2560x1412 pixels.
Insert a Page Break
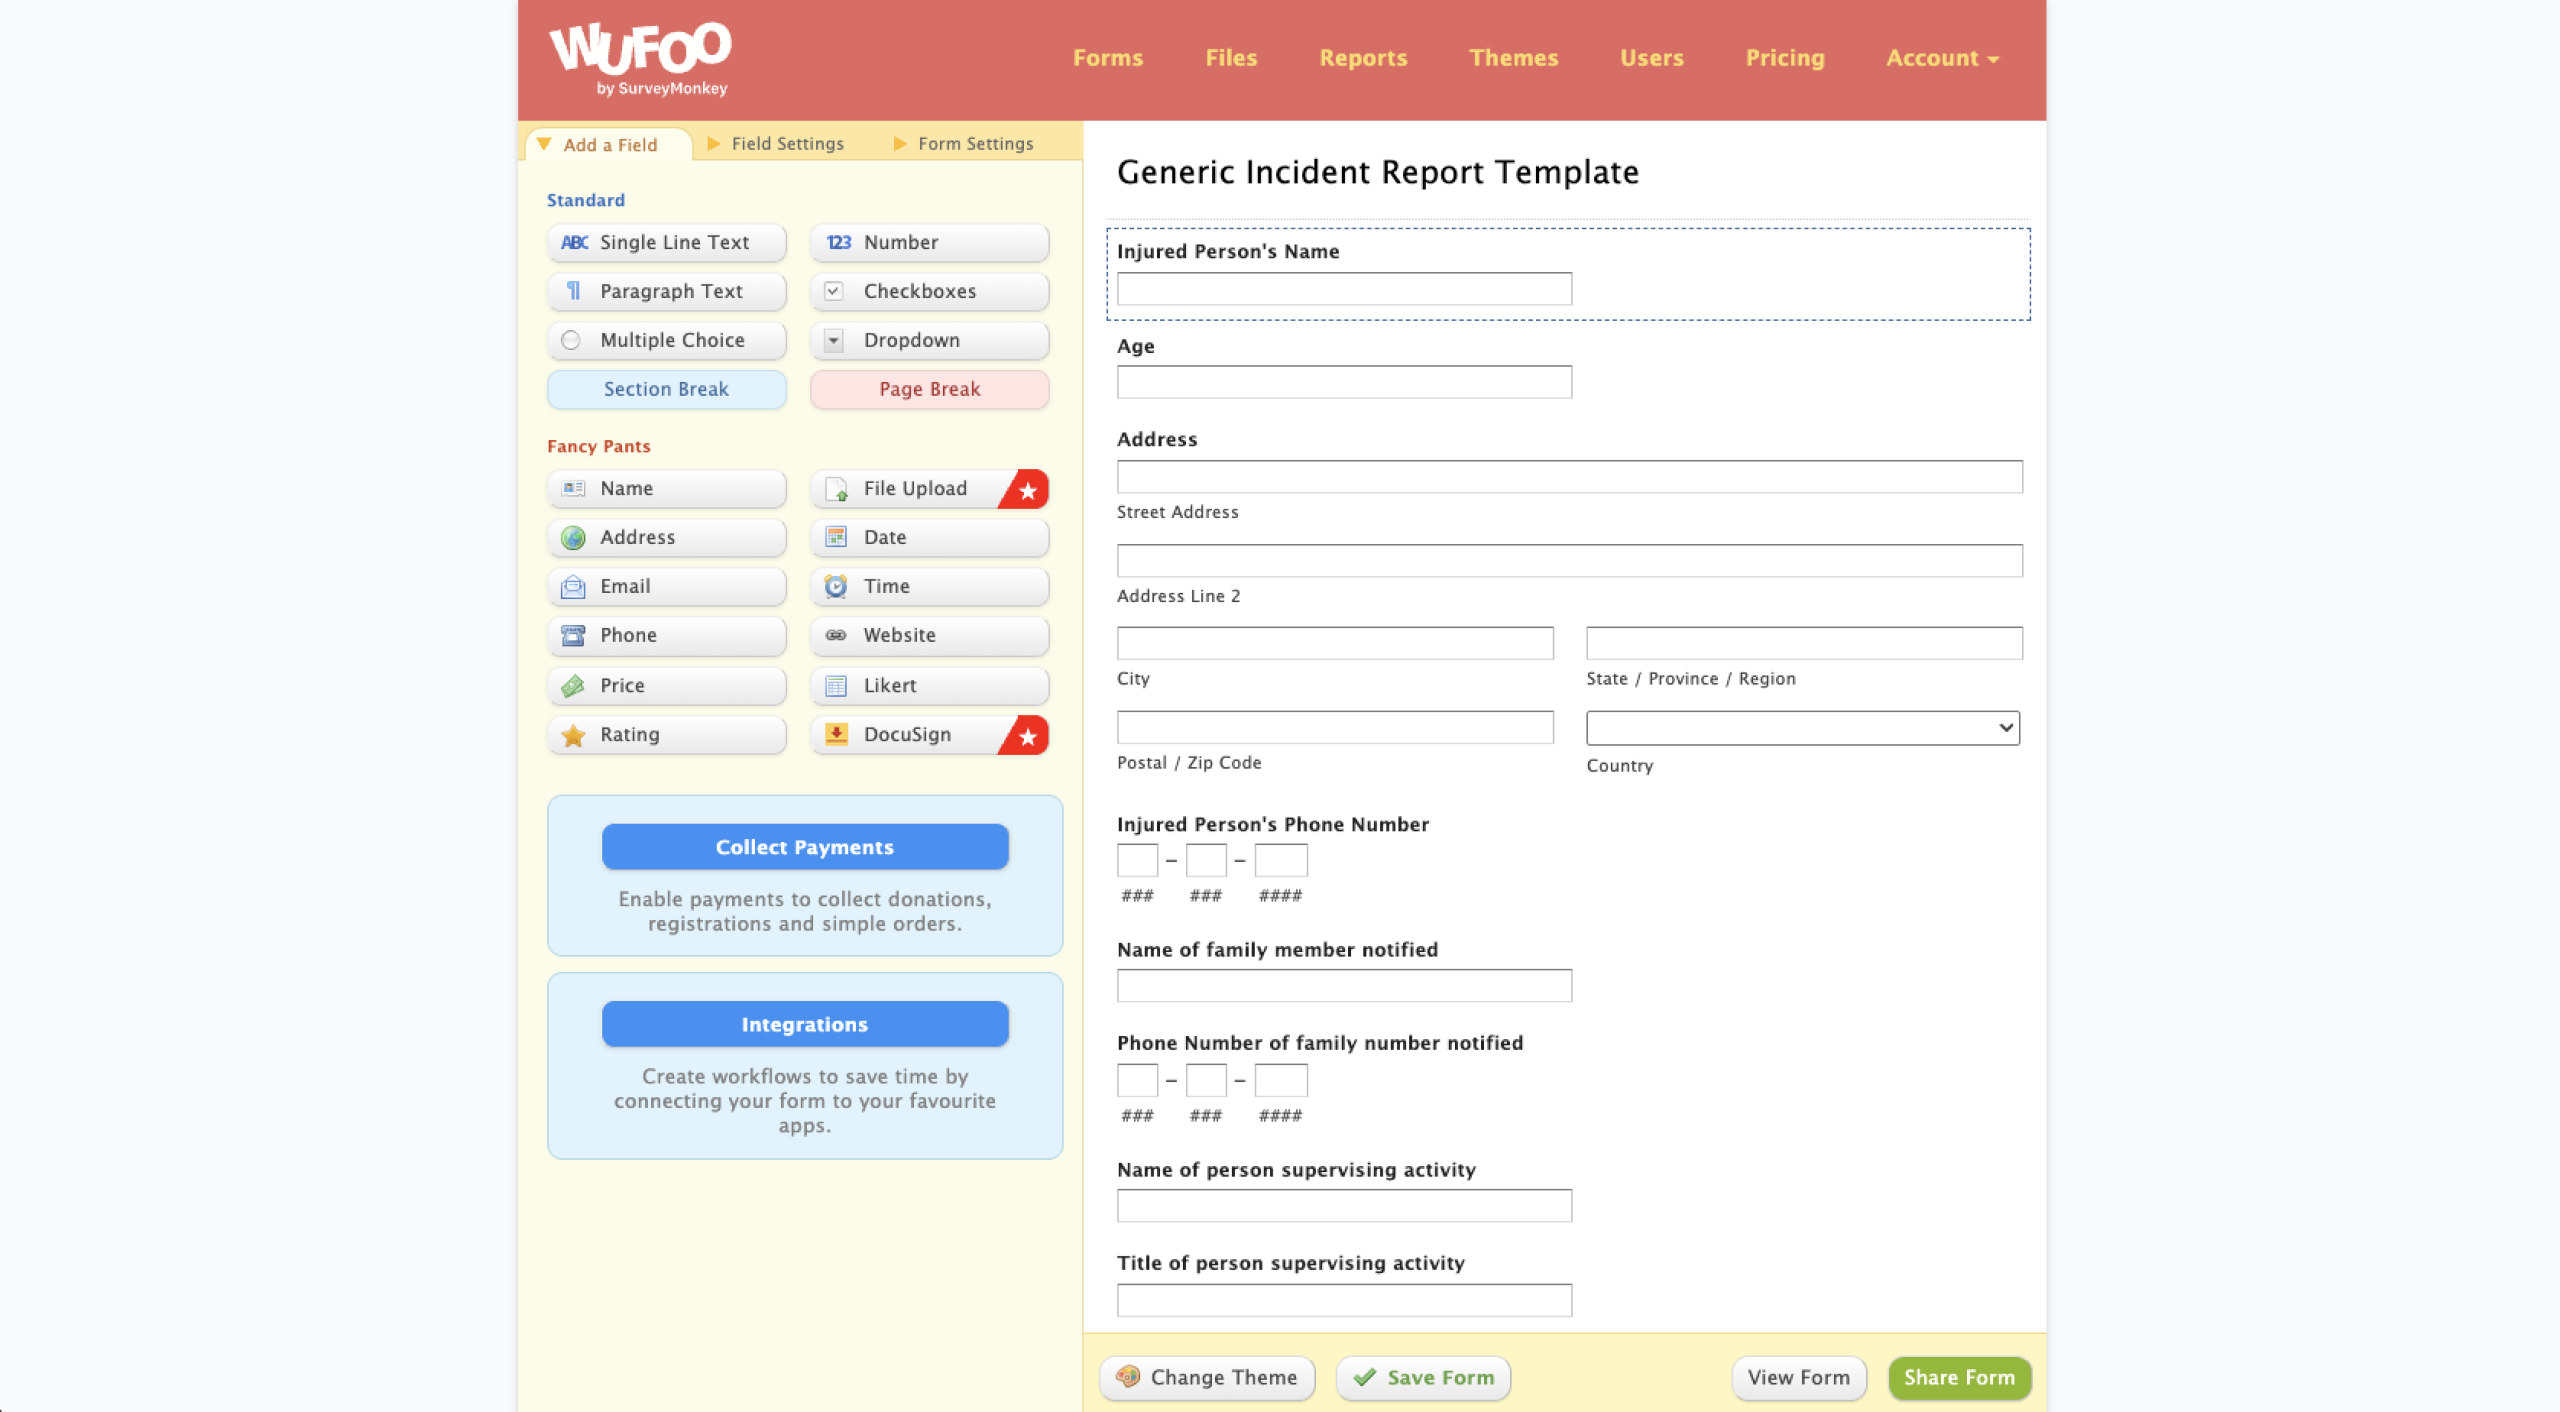tap(929, 389)
